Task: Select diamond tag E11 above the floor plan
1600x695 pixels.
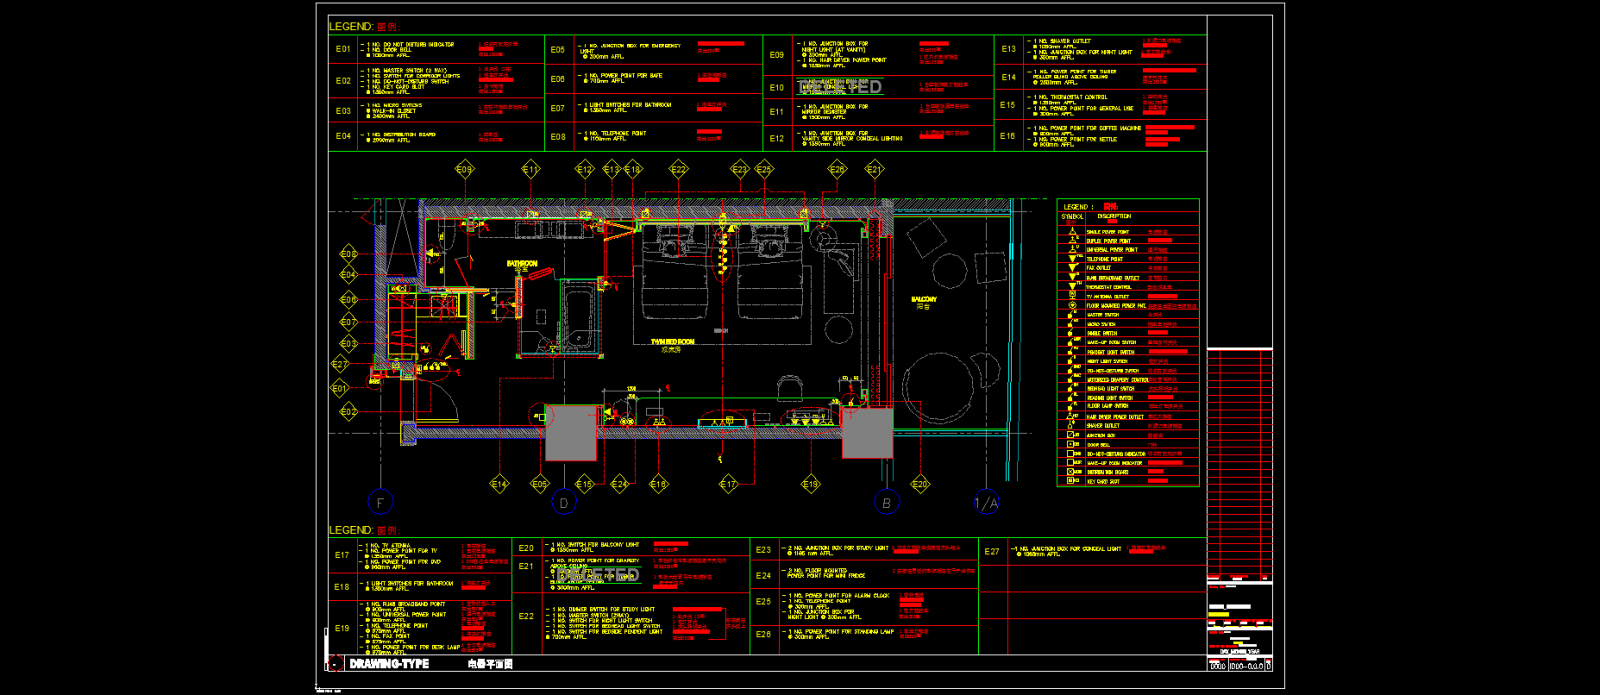Action: point(530,170)
